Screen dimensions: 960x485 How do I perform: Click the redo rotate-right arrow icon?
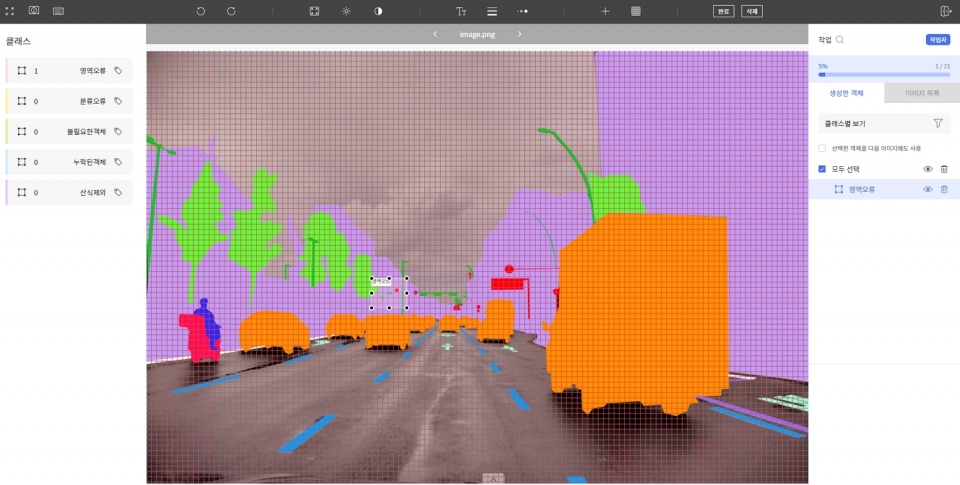coord(231,11)
